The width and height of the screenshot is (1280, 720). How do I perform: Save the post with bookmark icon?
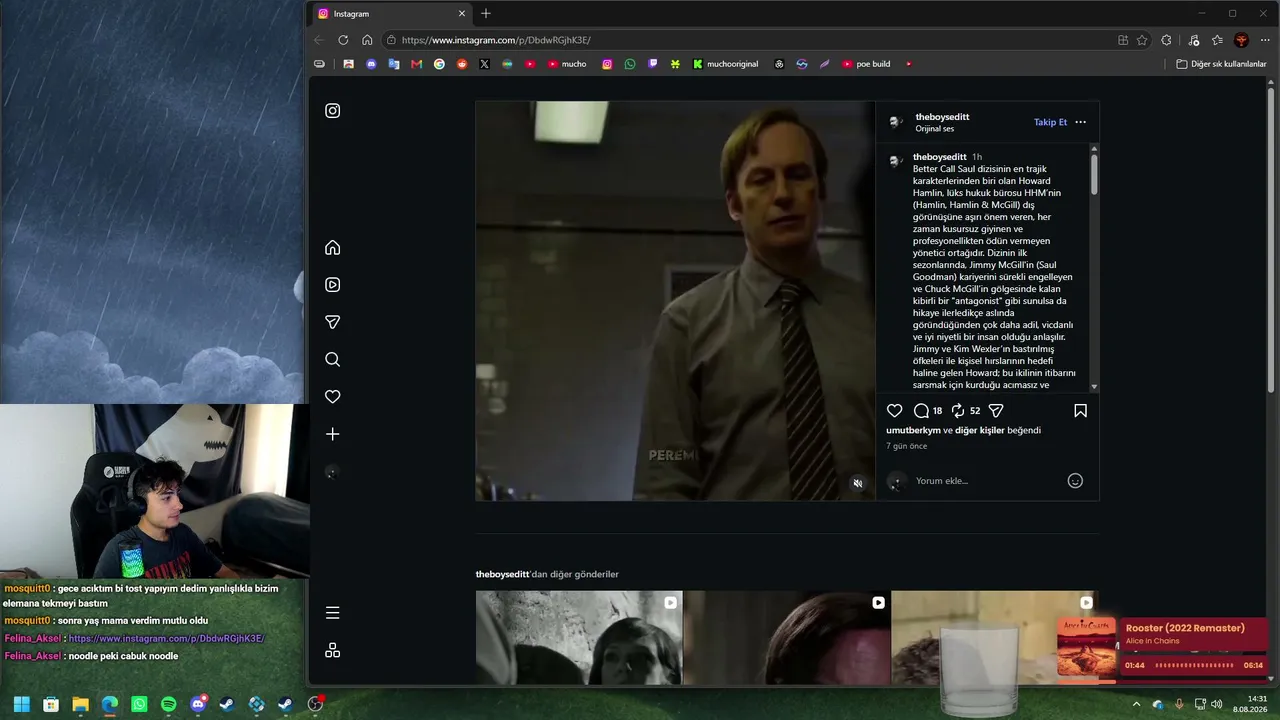[1081, 411]
